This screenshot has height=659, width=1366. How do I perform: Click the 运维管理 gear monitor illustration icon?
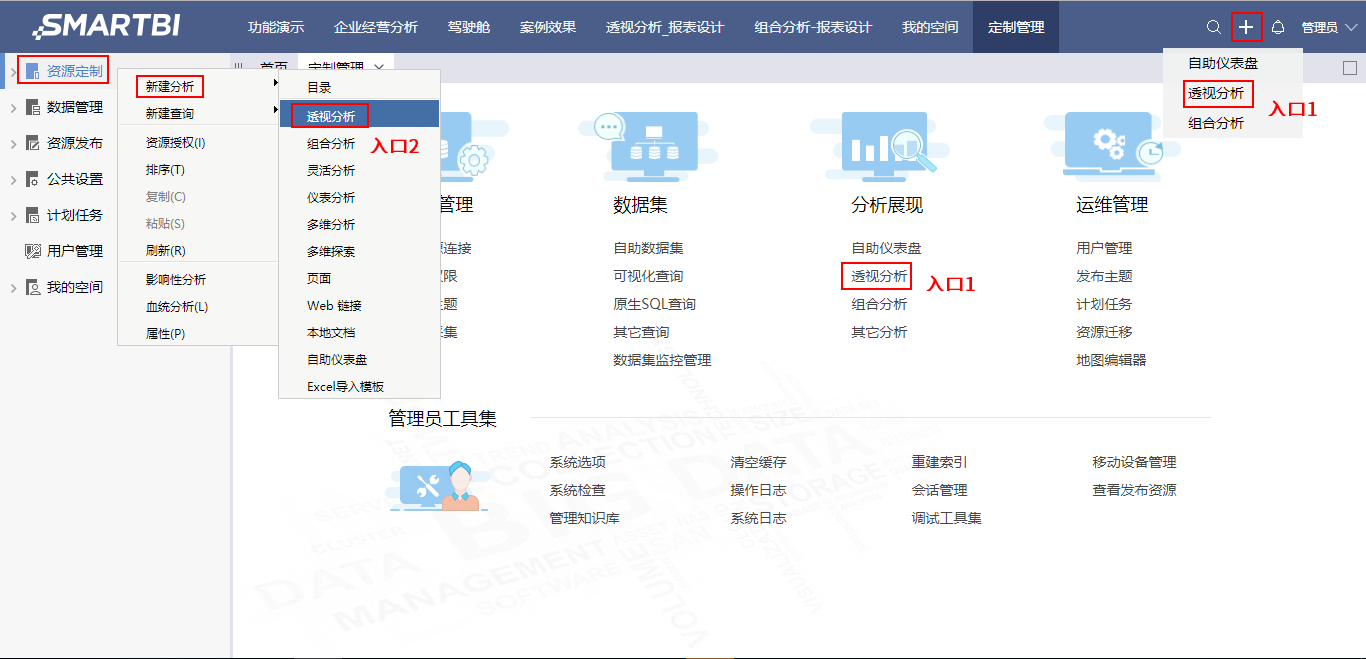(x=1113, y=144)
